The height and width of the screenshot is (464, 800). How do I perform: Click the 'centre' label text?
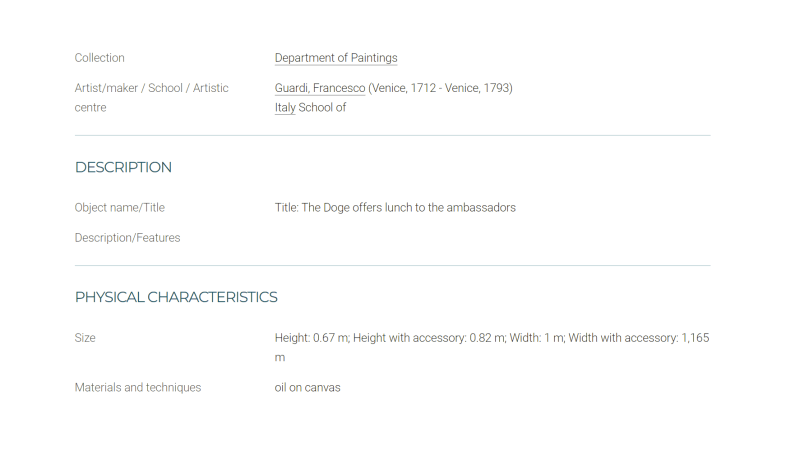point(90,108)
